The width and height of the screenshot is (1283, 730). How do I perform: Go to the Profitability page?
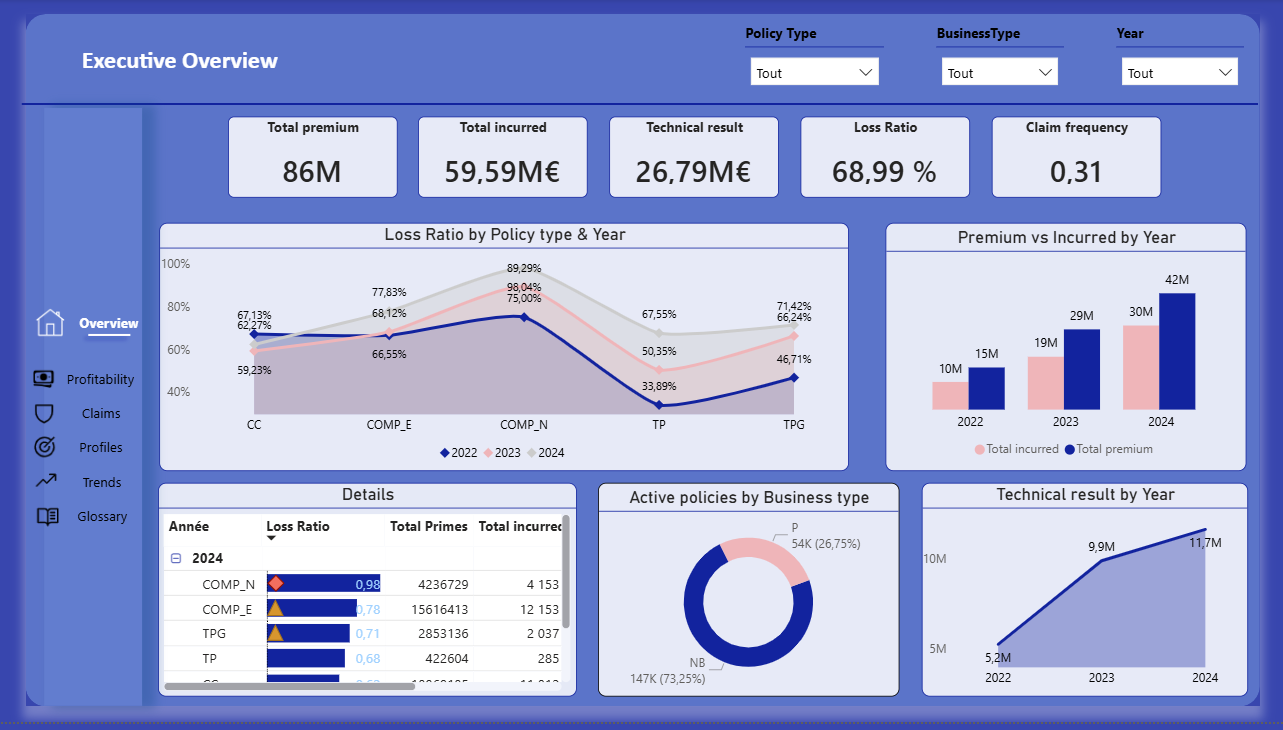coord(100,379)
